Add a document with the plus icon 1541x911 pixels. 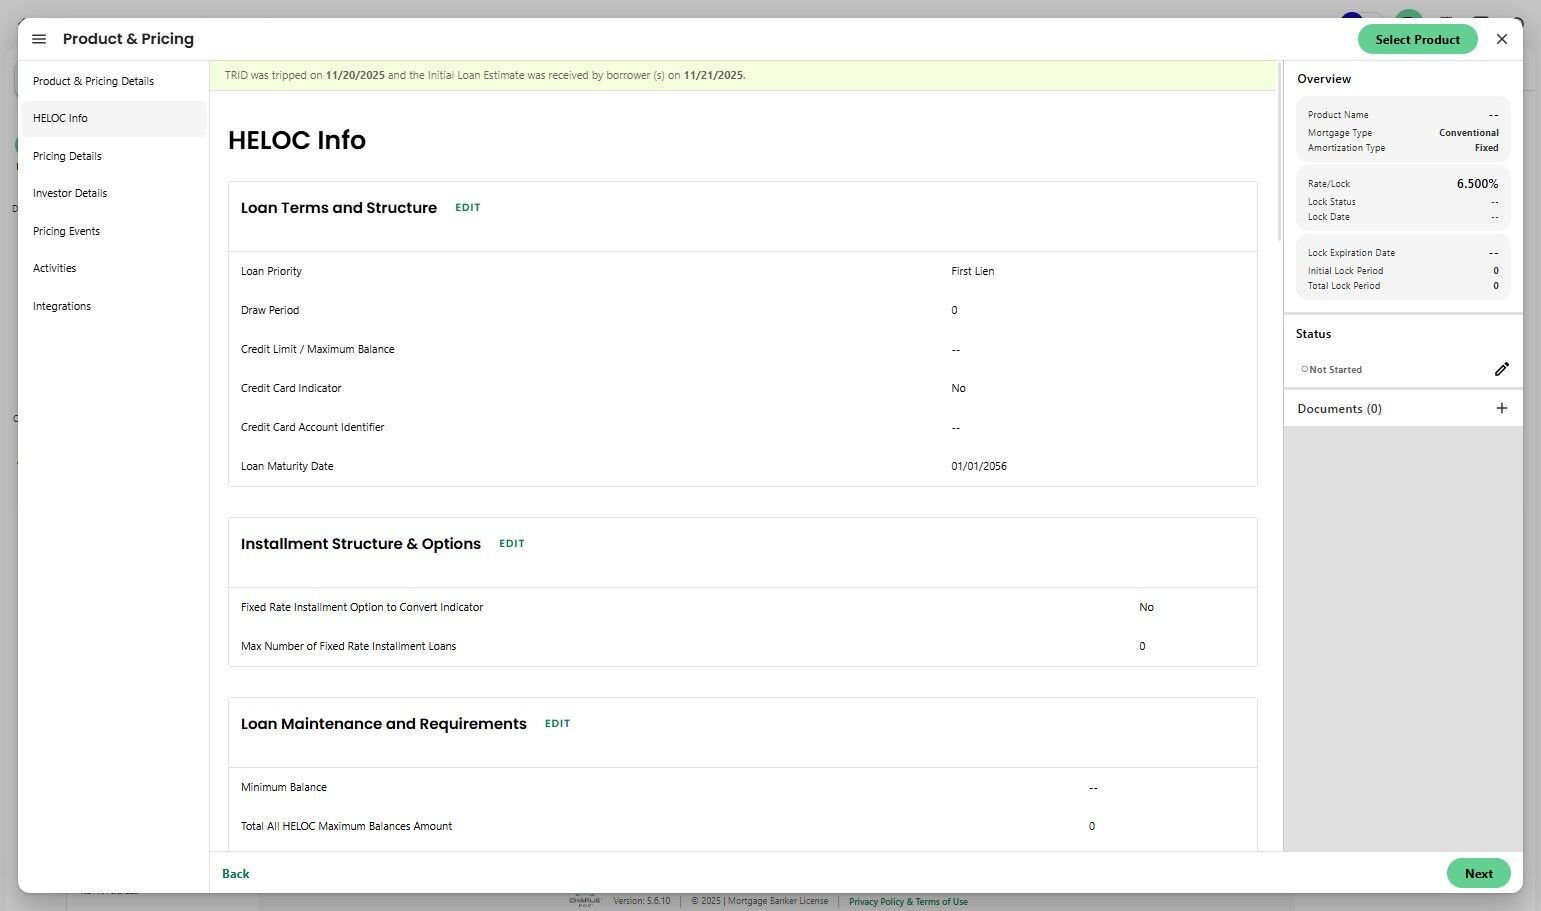pos(1501,408)
